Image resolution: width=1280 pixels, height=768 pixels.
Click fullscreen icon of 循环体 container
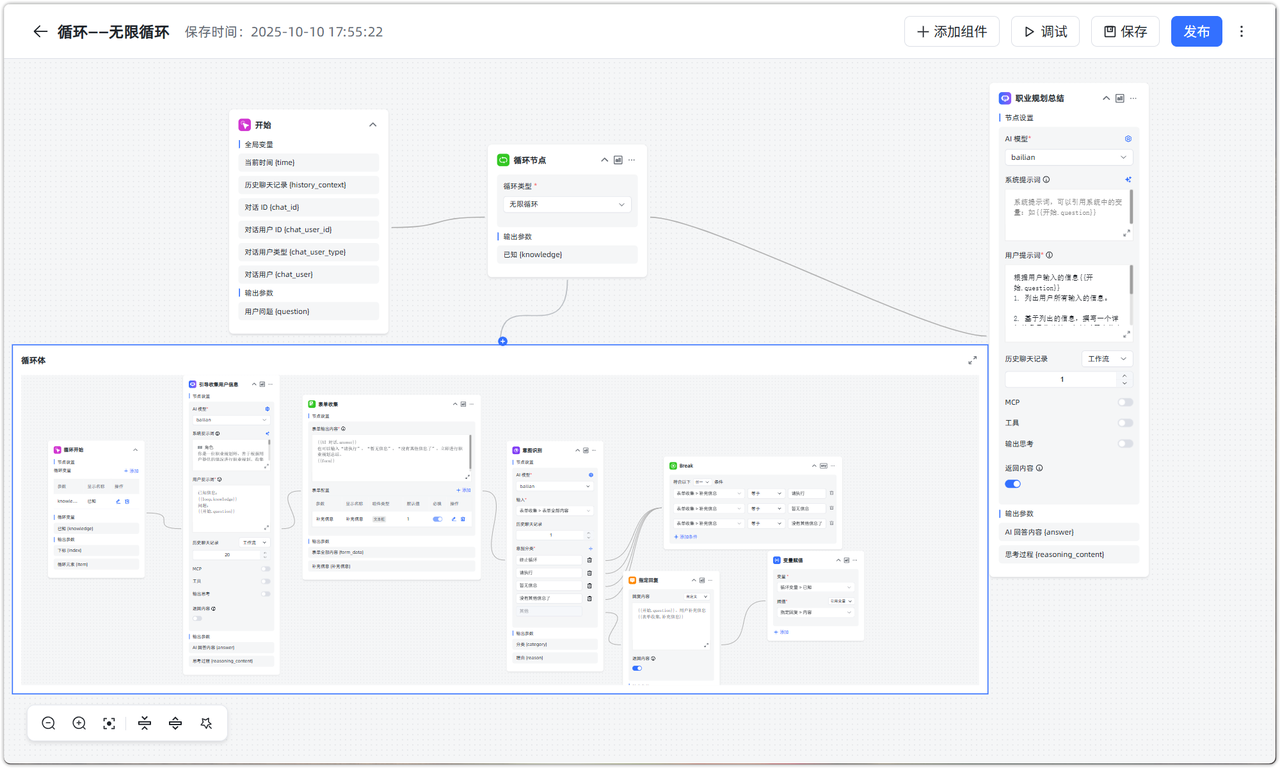coord(972,360)
